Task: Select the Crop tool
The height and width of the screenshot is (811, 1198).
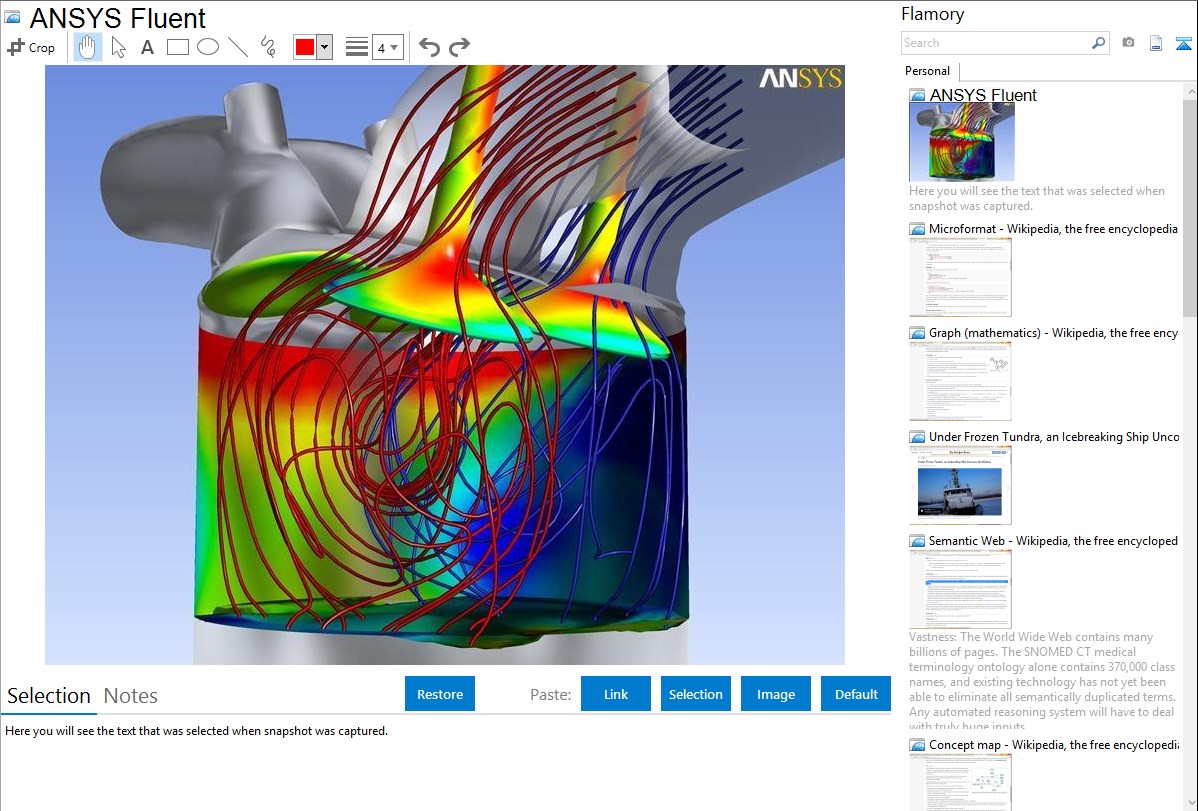Action: click(x=31, y=47)
